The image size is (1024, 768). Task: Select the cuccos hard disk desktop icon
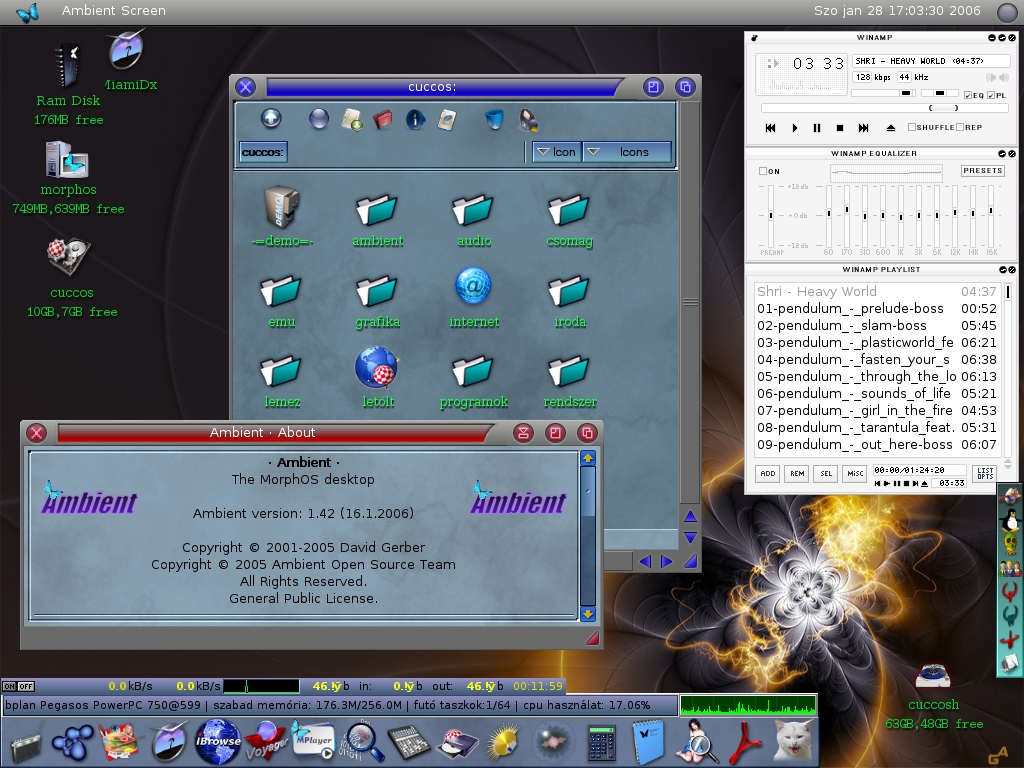point(68,257)
